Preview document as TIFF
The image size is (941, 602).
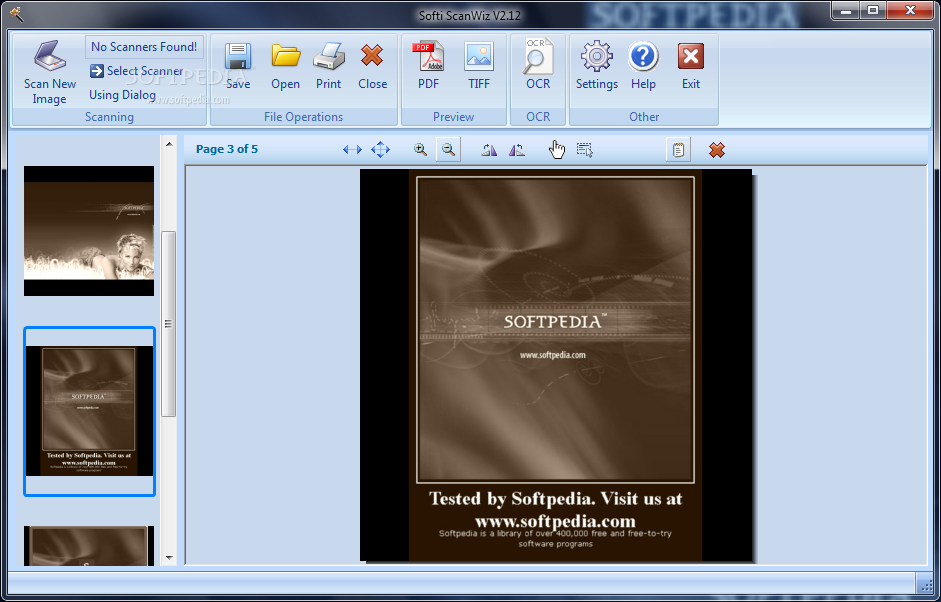[x=479, y=66]
